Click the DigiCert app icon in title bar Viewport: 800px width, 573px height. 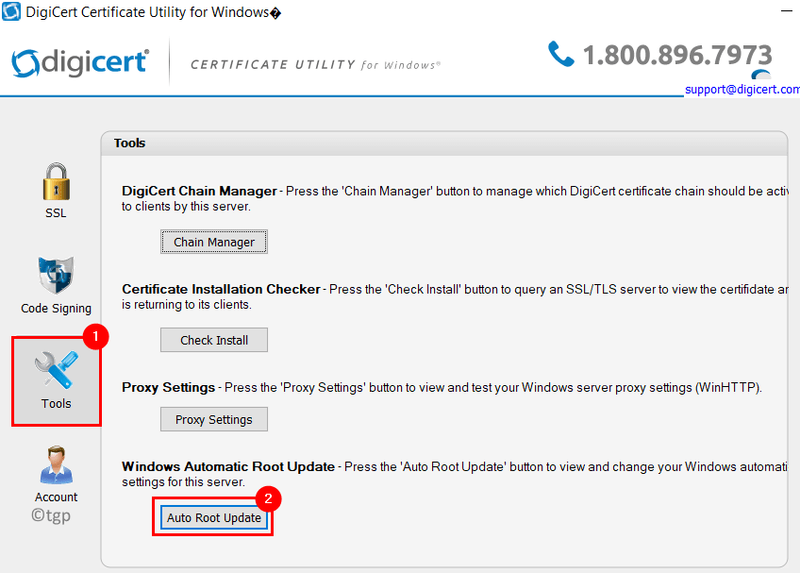(11, 11)
